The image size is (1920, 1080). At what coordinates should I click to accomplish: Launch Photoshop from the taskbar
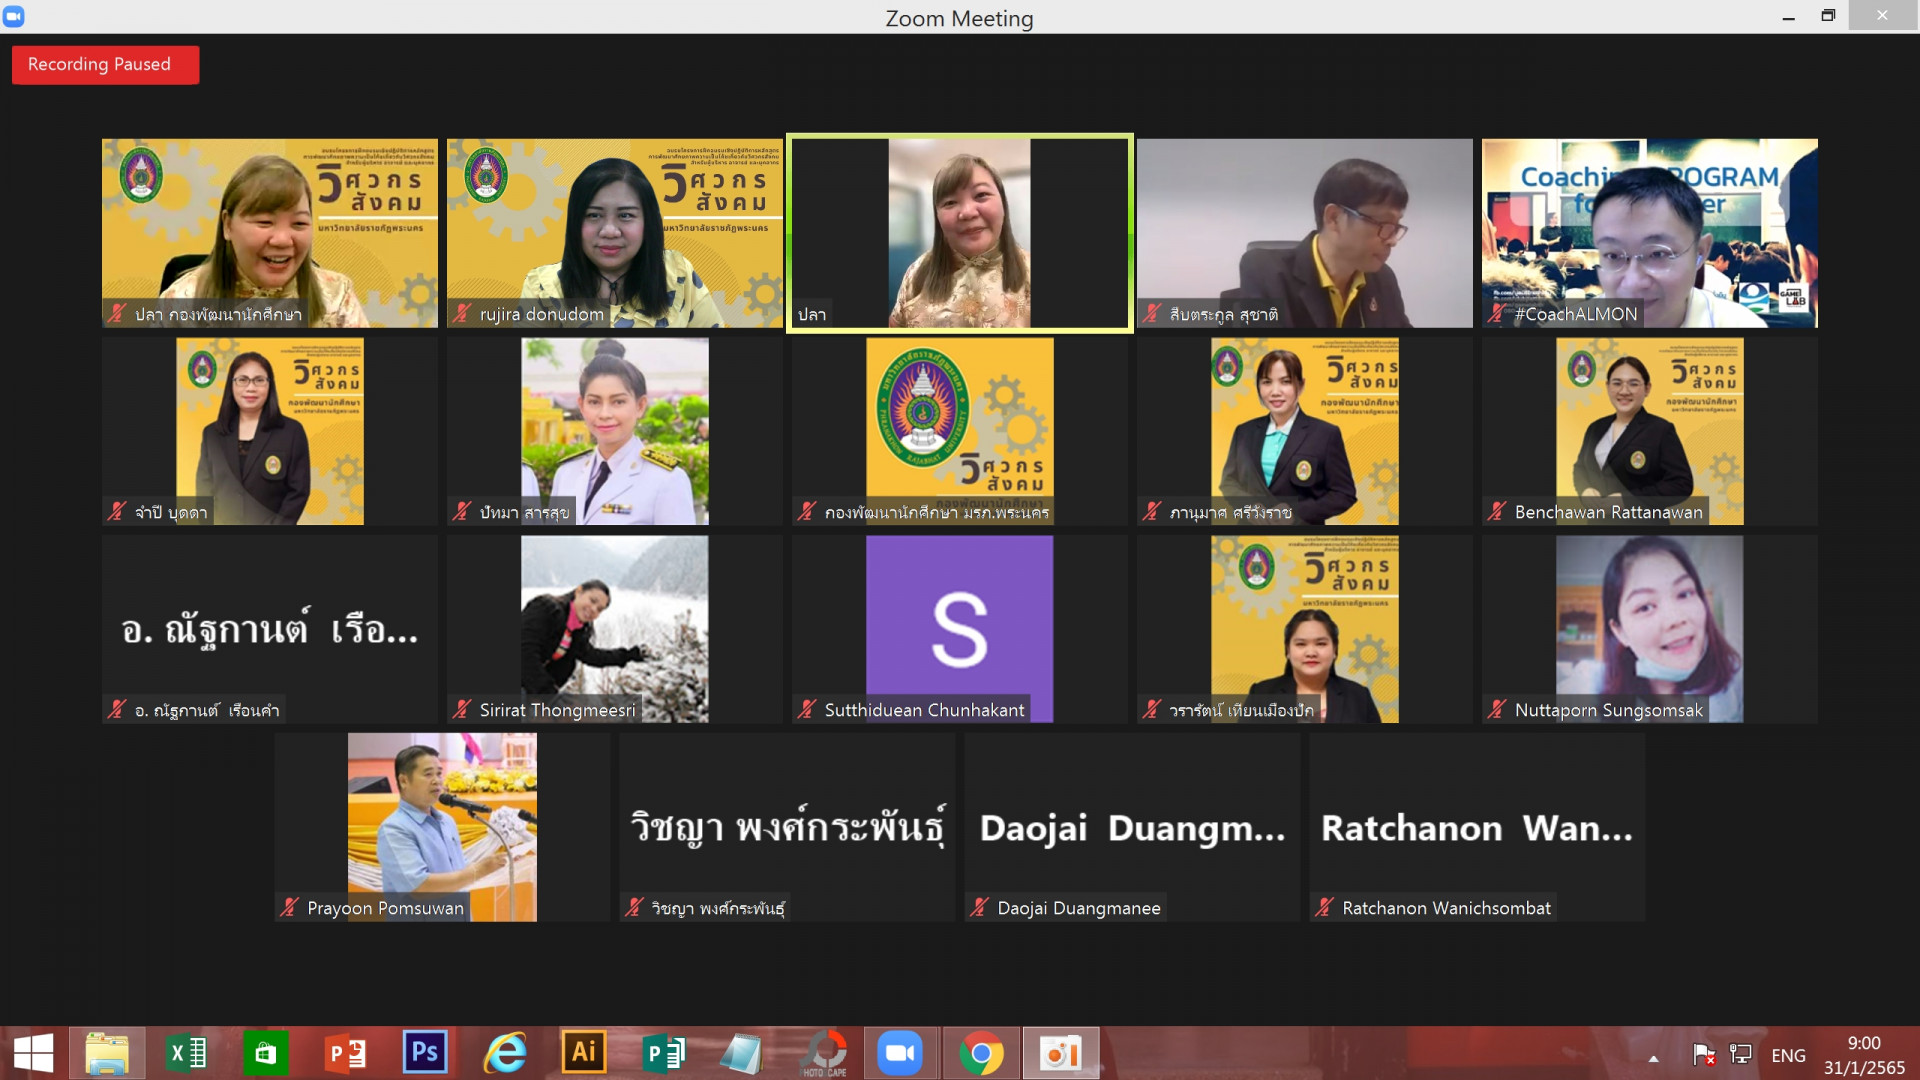[x=425, y=1053]
